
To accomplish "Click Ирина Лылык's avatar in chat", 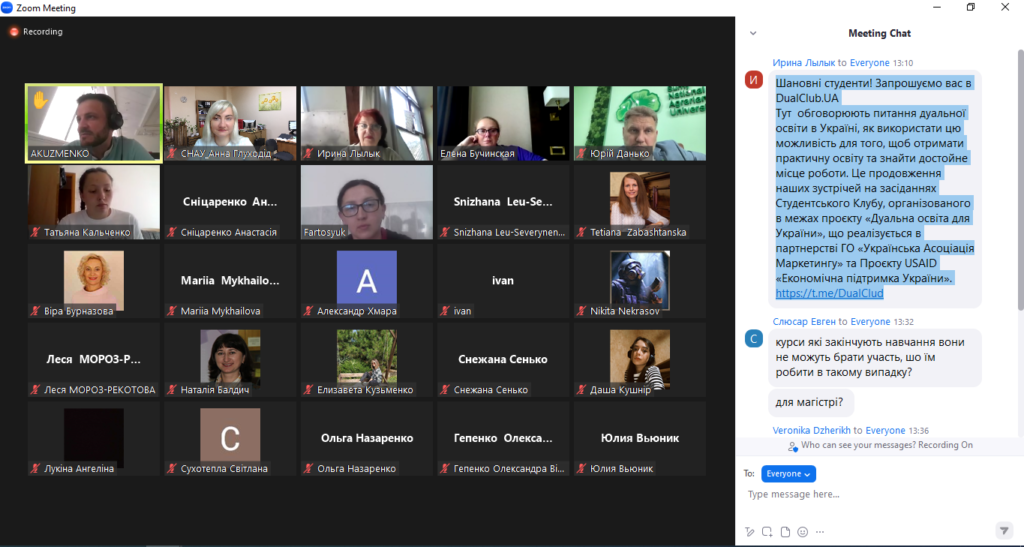I will click(754, 80).
